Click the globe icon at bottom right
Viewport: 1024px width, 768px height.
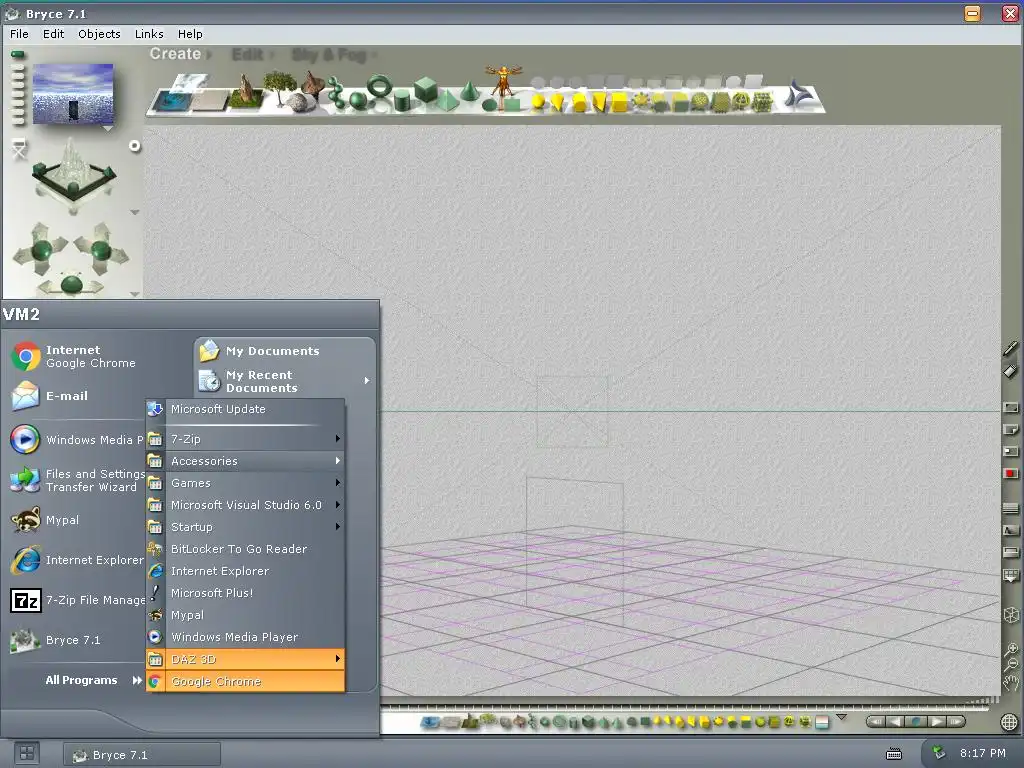(1010, 722)
